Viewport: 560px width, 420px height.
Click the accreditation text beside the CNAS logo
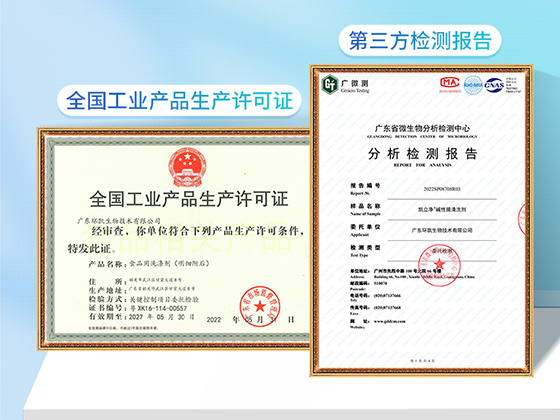(x=514, y=85)
